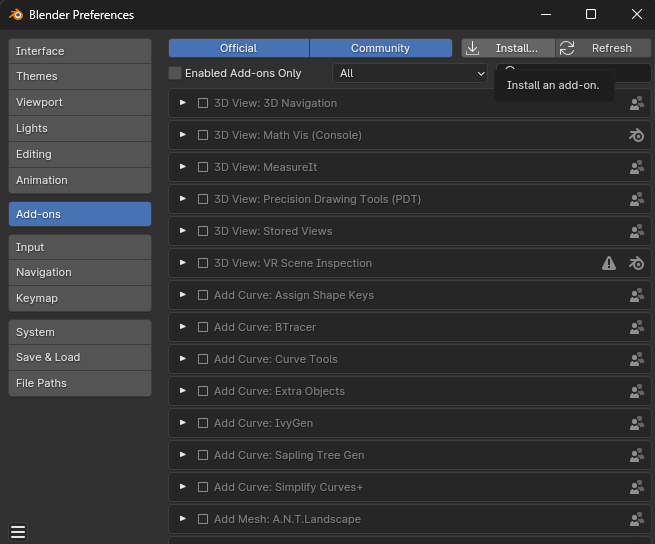
Task: Enable the Extra Objects add-on
Action: tap(203, 391)
